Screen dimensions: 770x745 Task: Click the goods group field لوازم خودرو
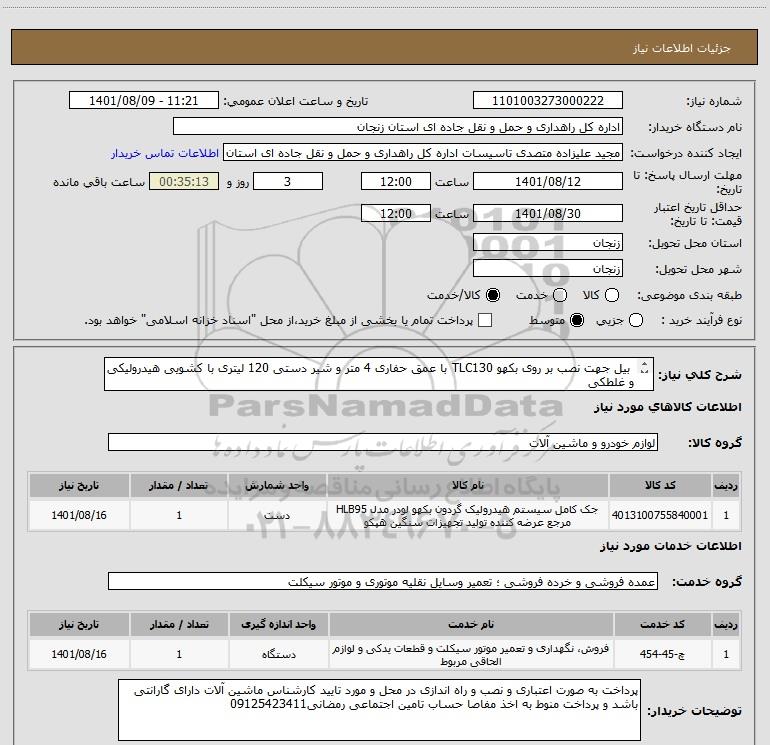(383, 442)
